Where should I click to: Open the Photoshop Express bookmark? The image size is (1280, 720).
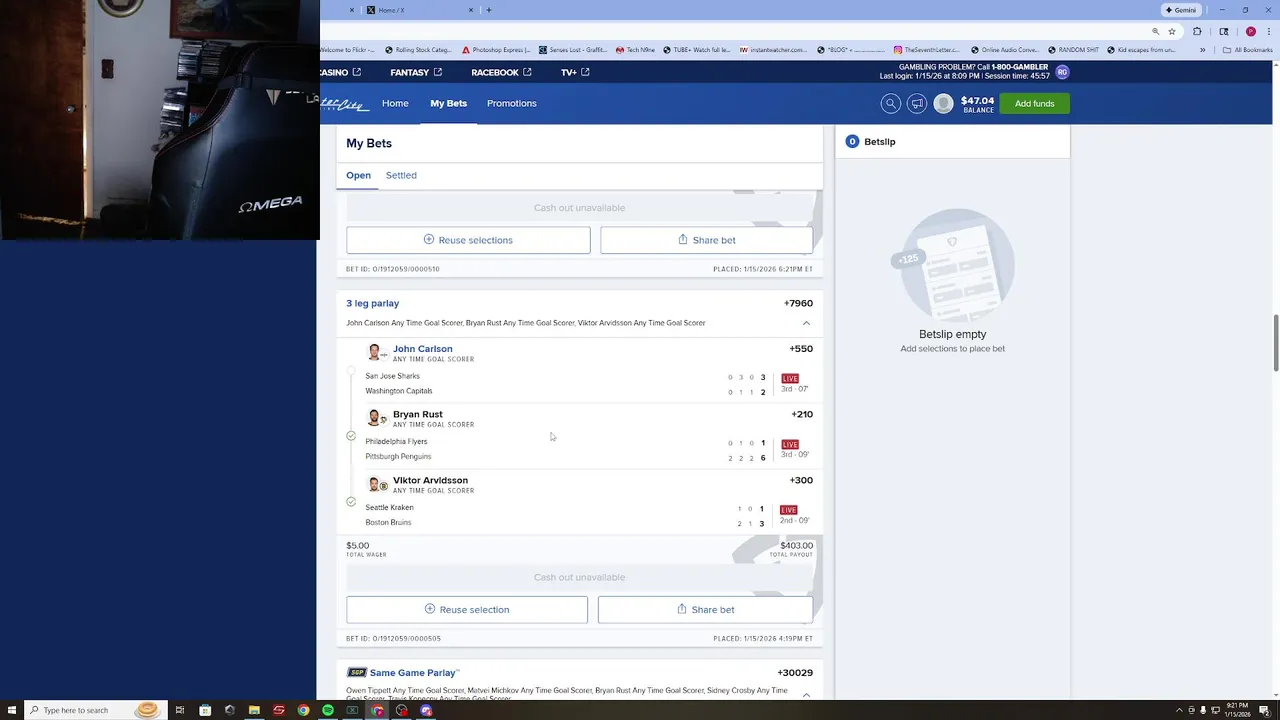click(x=496, y=50)
